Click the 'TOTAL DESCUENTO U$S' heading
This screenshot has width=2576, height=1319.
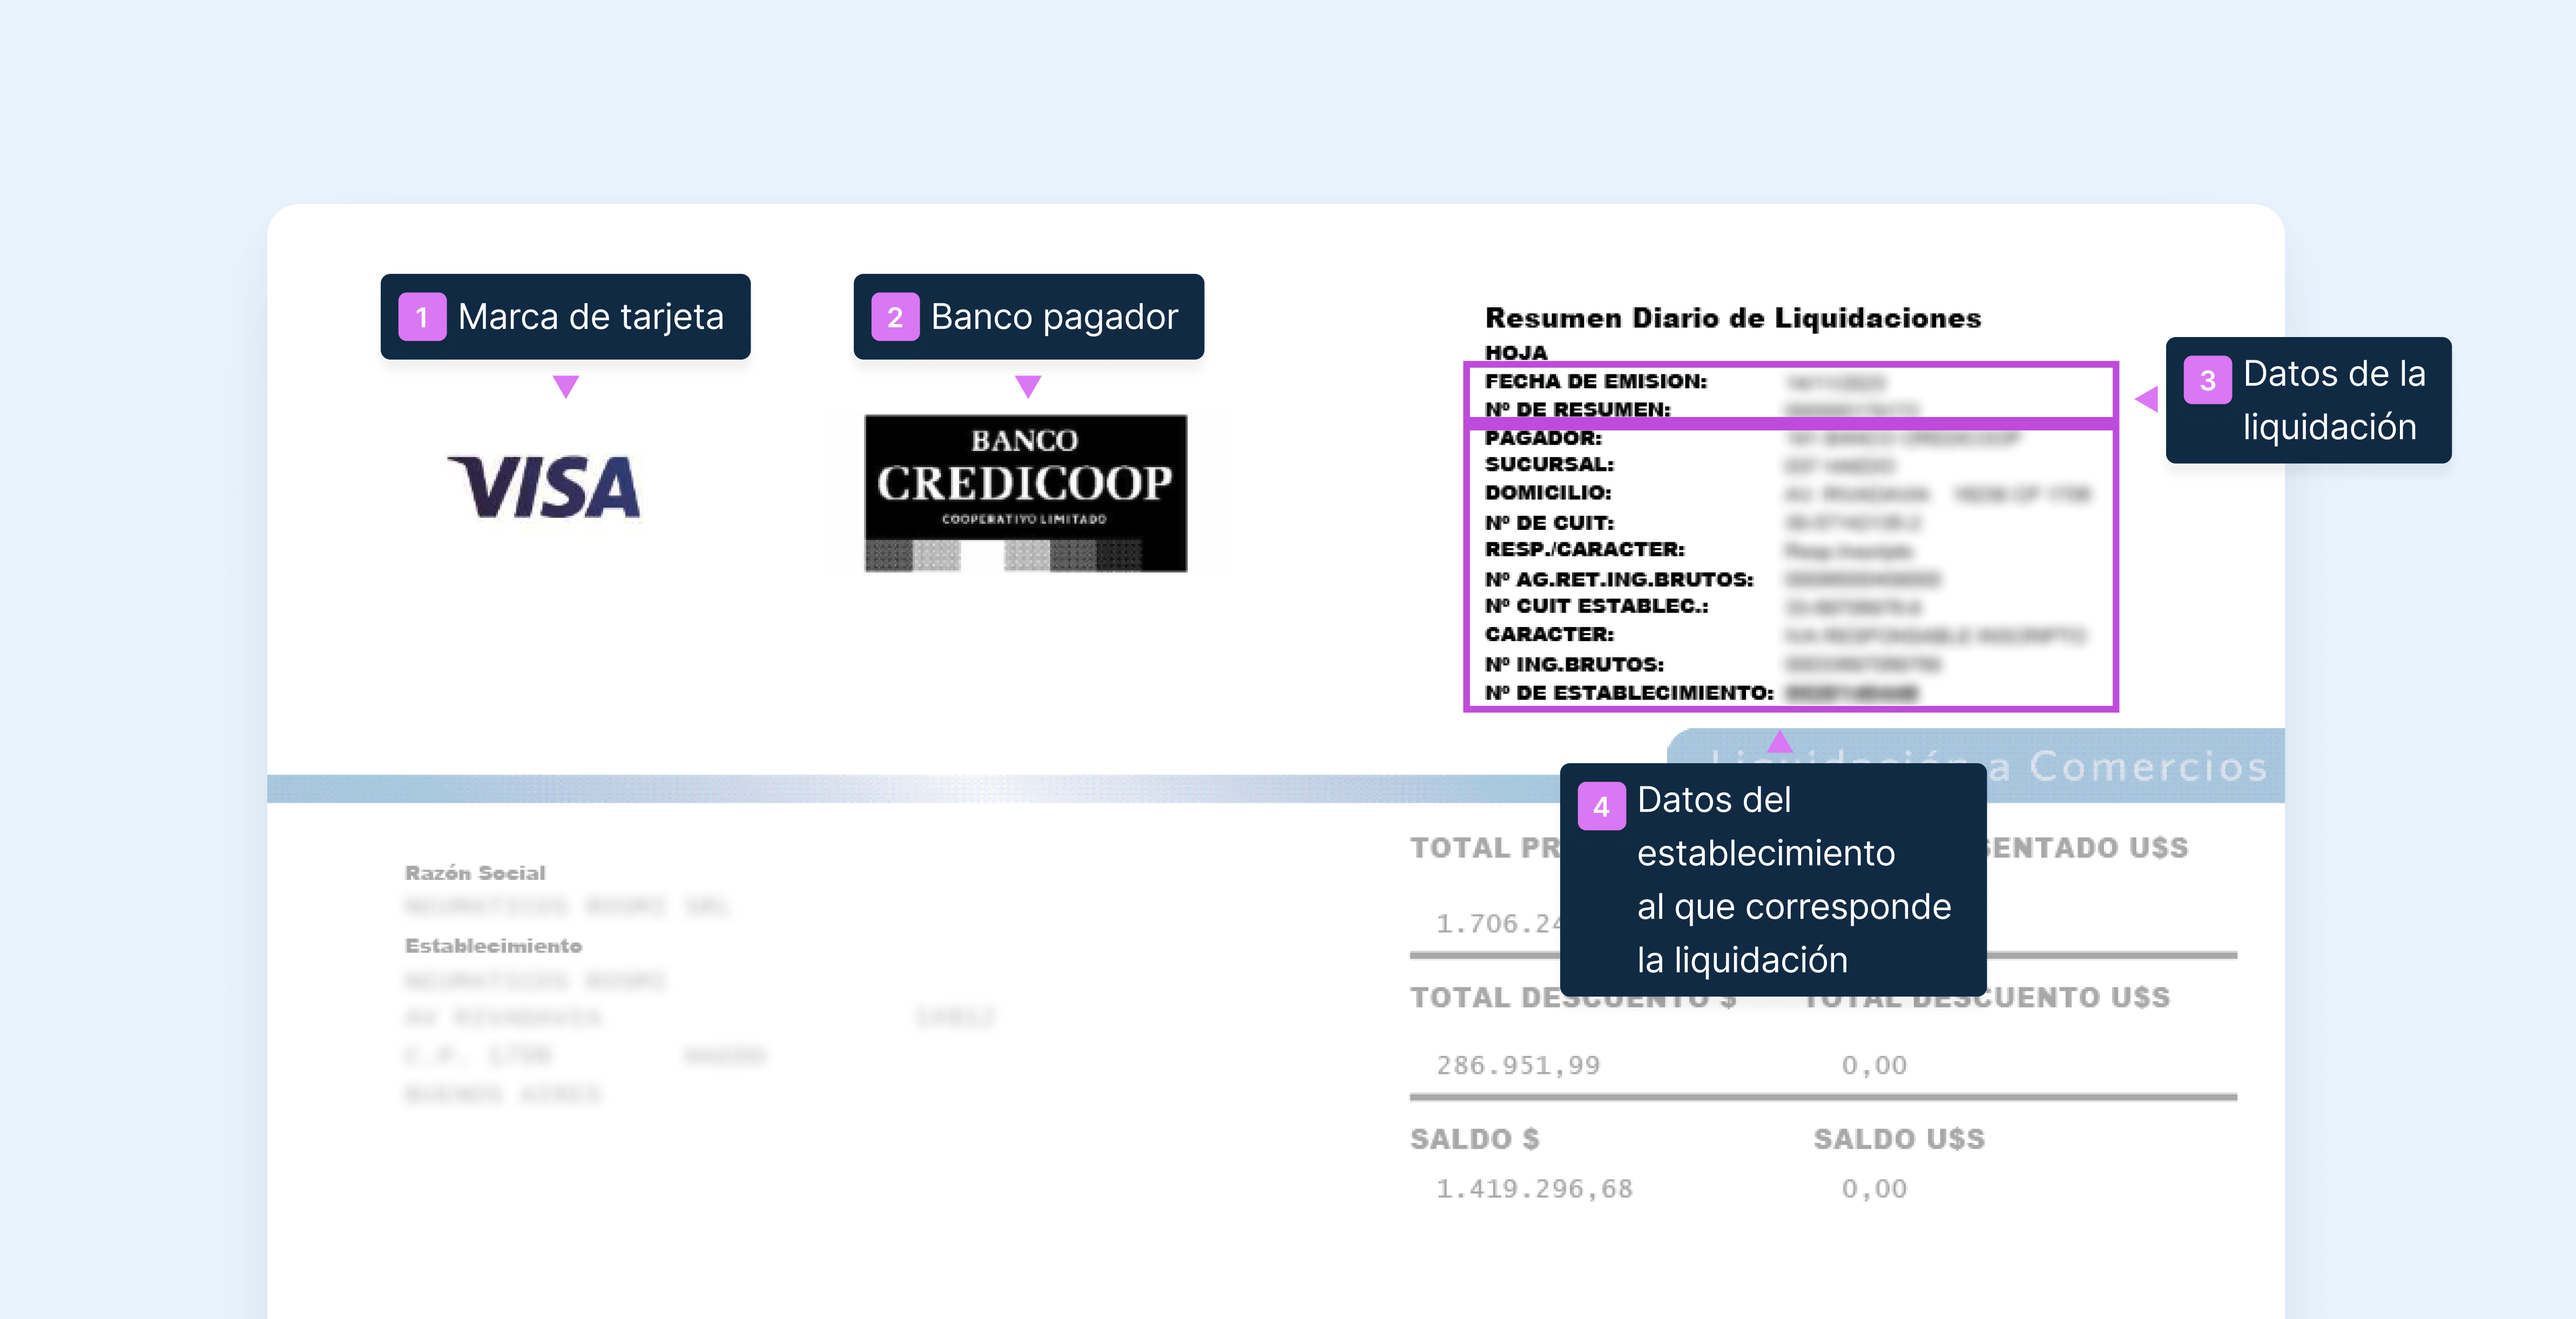1988,997
